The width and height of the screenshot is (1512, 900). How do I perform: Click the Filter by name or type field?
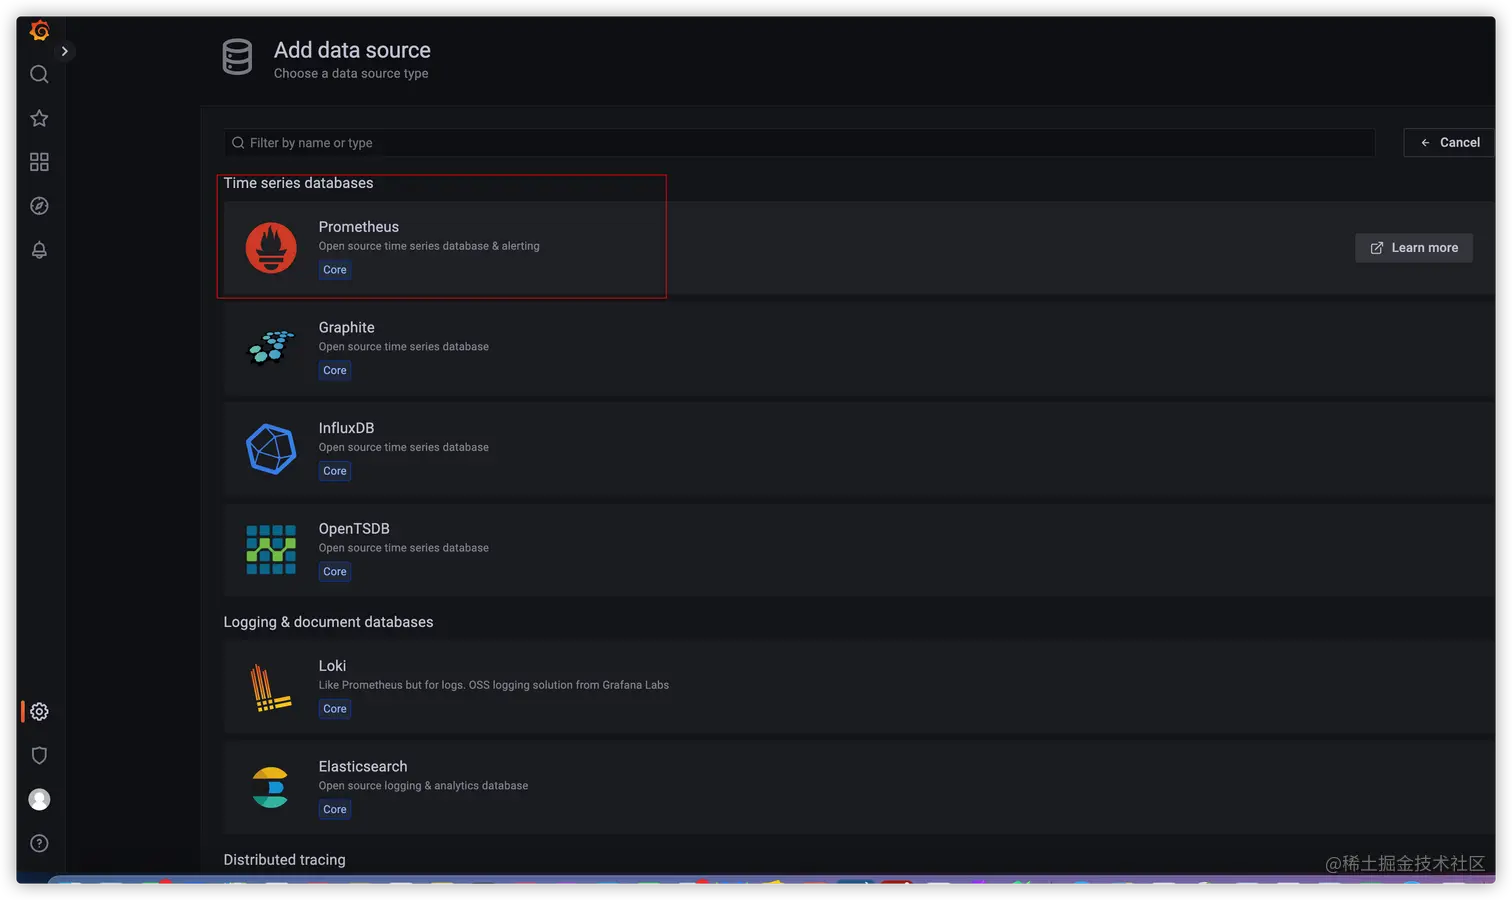pos(799,143)
